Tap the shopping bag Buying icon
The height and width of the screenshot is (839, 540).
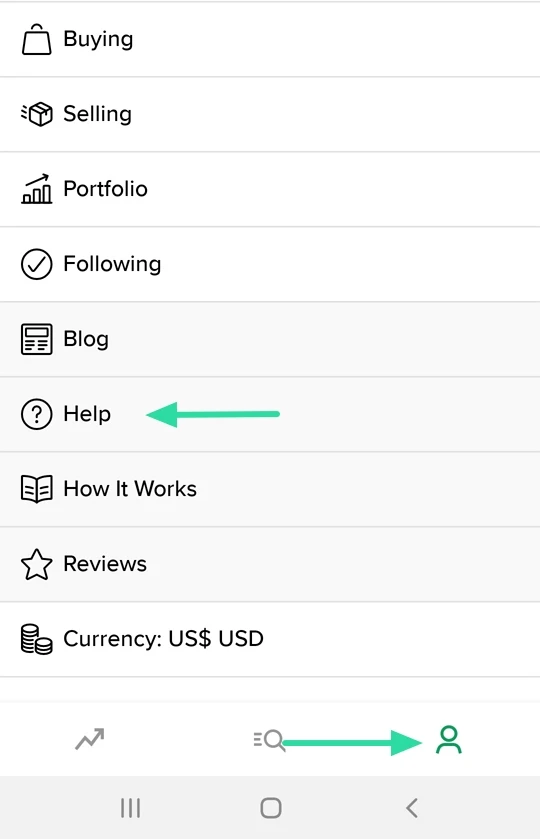(36, 39)
